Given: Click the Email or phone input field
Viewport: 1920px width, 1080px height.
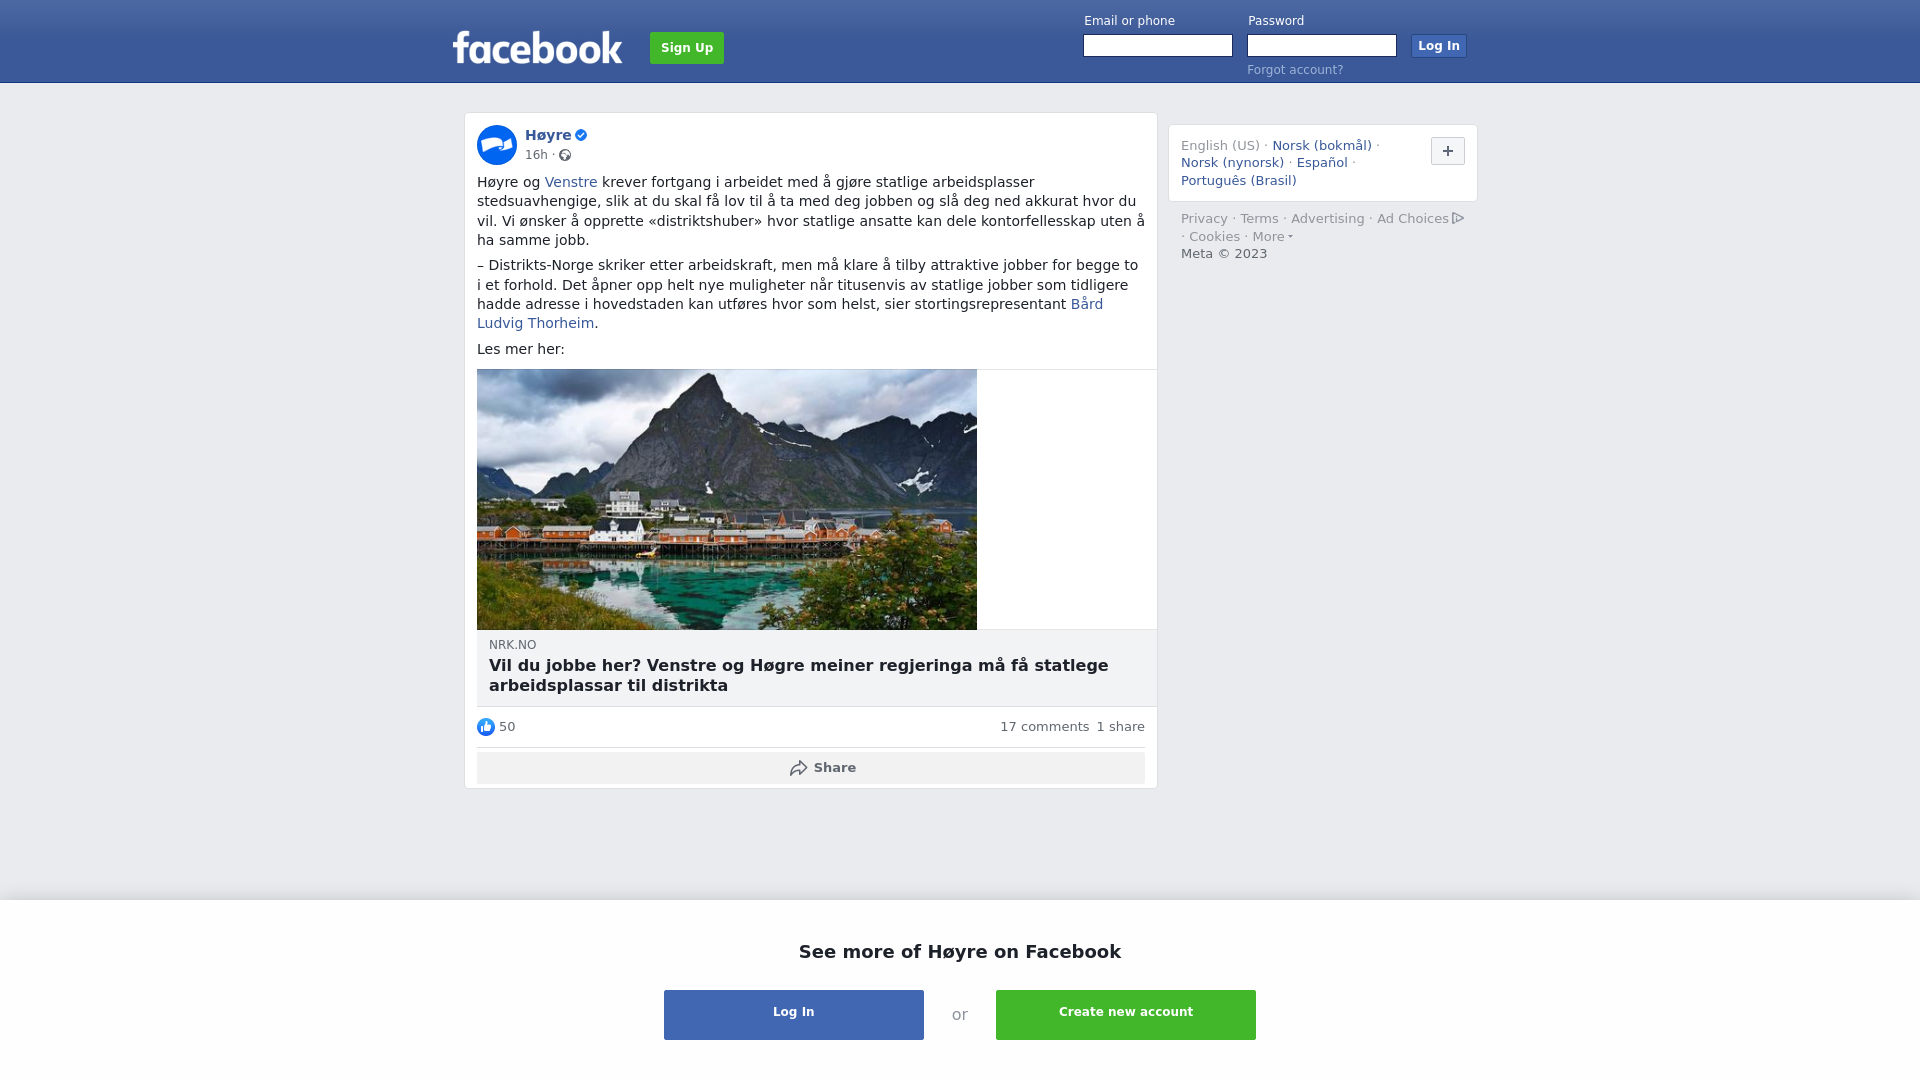Looking at the screenshot, I should (x=1158, y=46).
